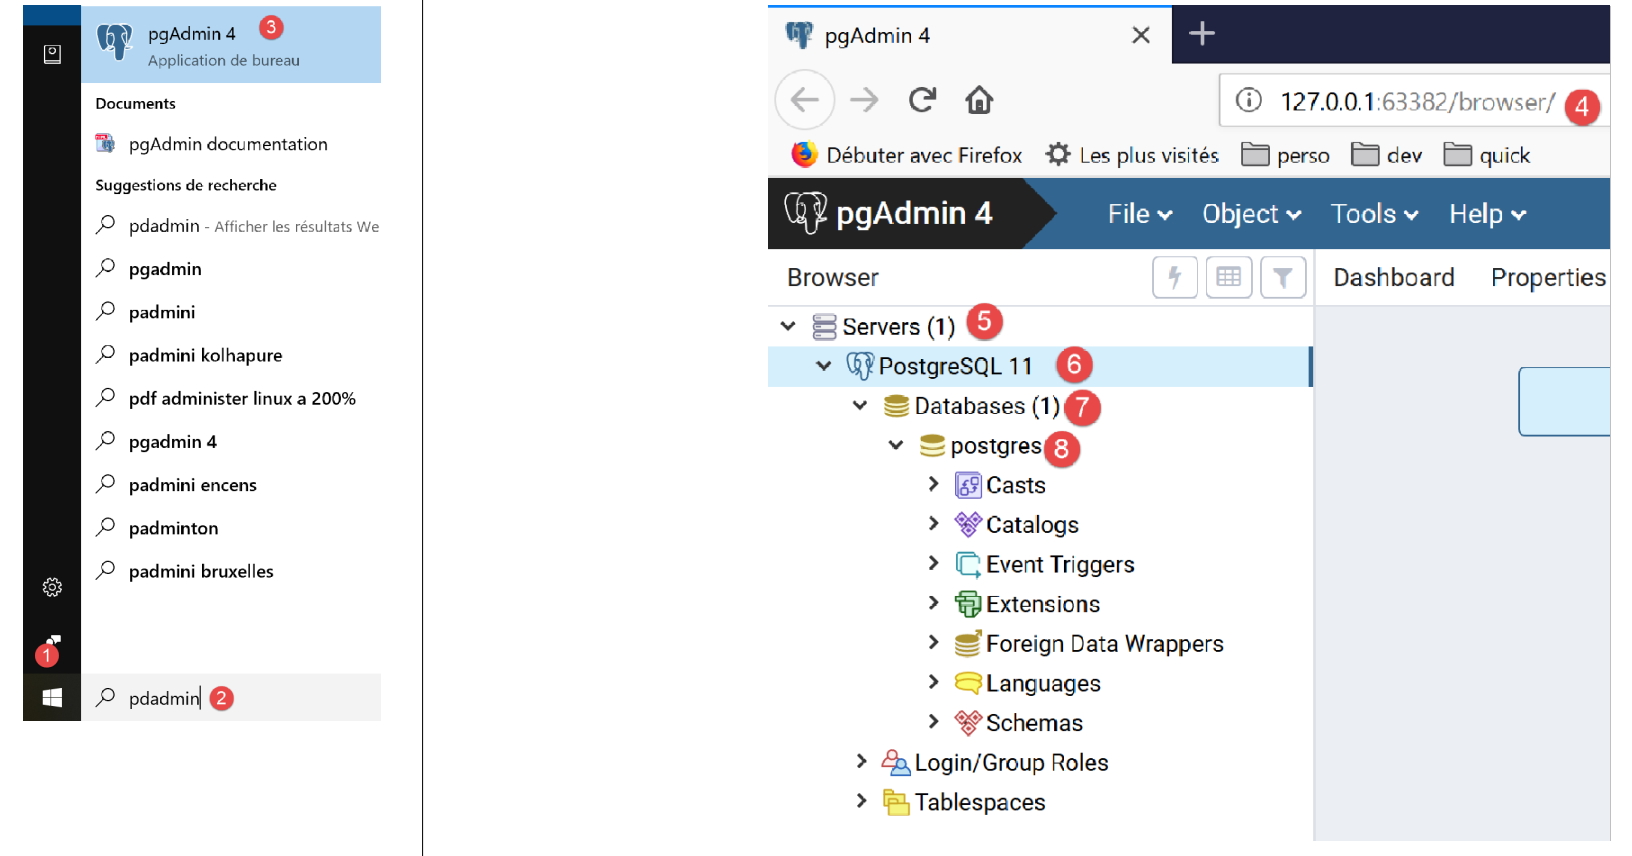The height and width of the screenshot is (856, 1632).
Task: Expand the Login/Group Roles node
Action: coord(861,761)
